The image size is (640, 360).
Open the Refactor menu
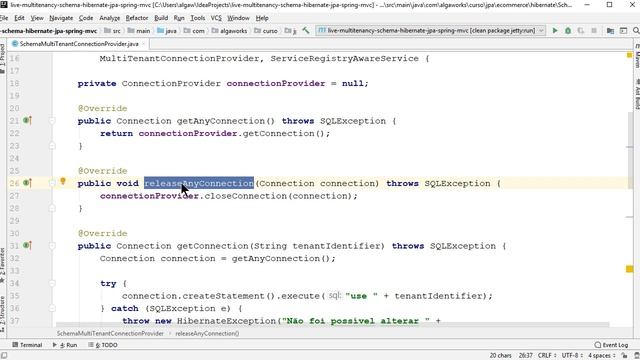pyautogui.click(x=137, y=18)
